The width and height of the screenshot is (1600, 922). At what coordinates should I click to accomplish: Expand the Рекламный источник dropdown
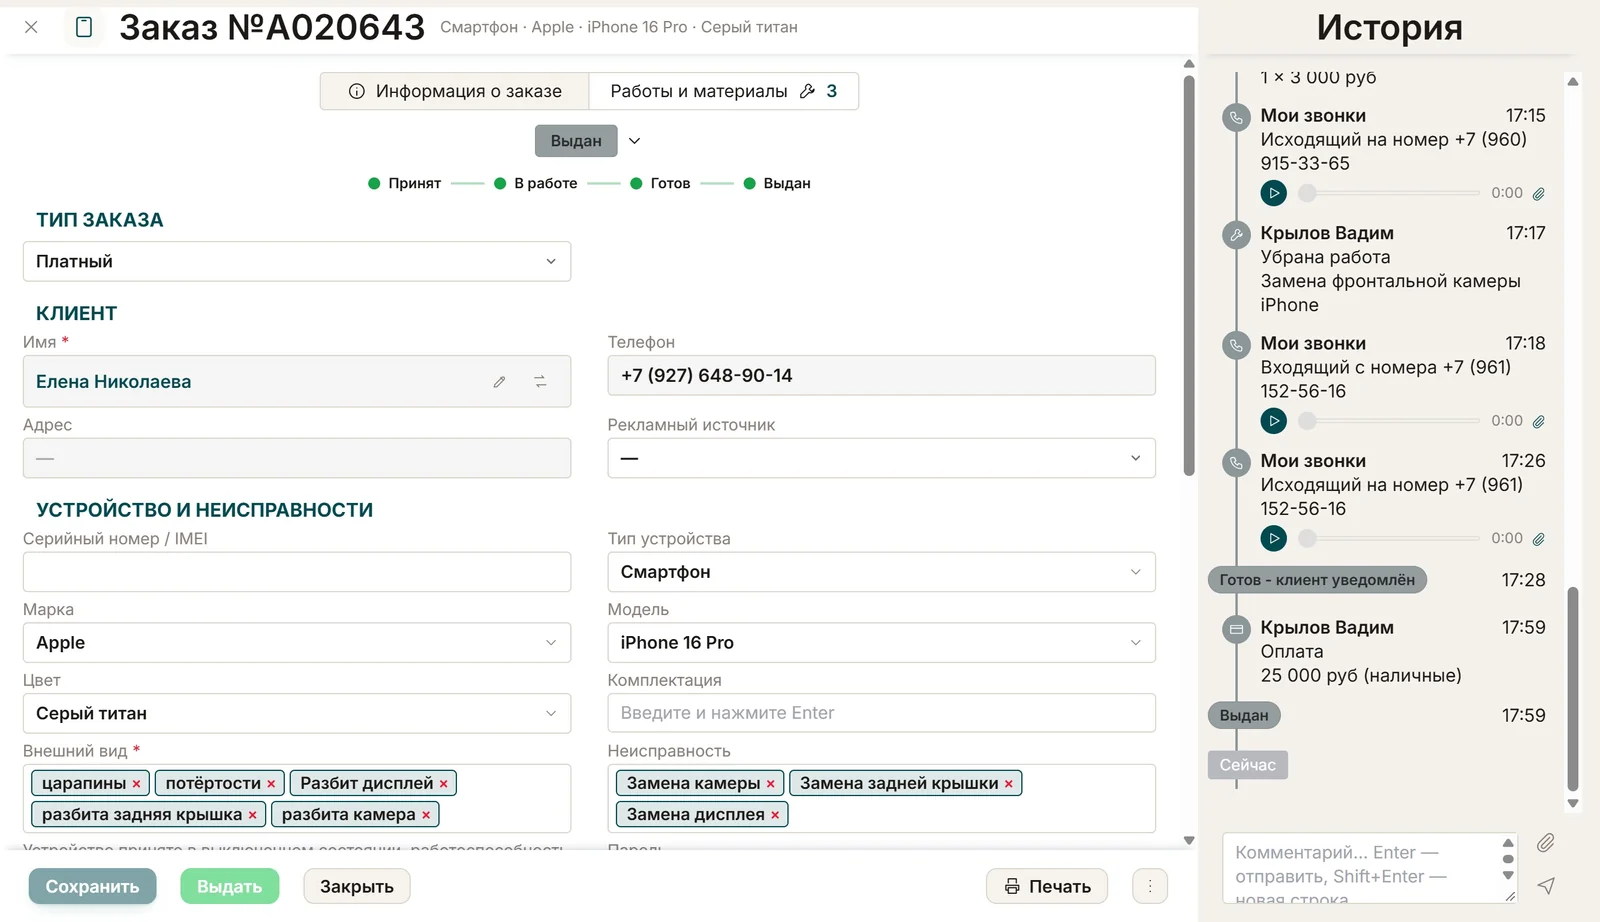(x=881, y=458)
